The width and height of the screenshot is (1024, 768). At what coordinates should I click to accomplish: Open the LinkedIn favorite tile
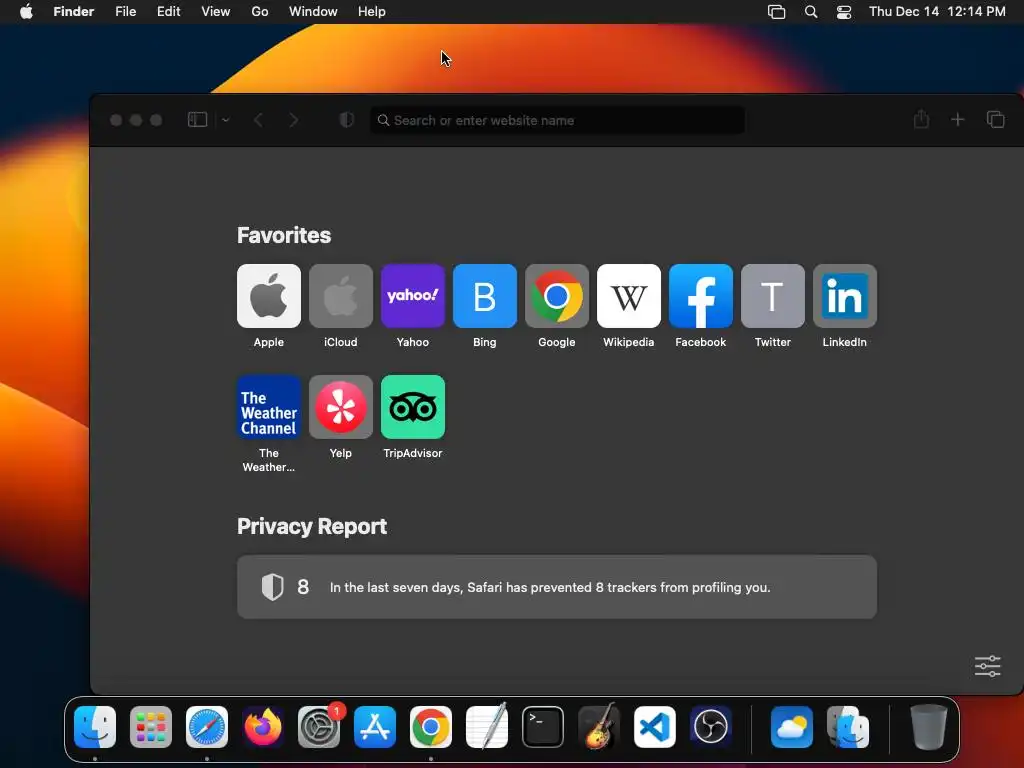(844, 296)
